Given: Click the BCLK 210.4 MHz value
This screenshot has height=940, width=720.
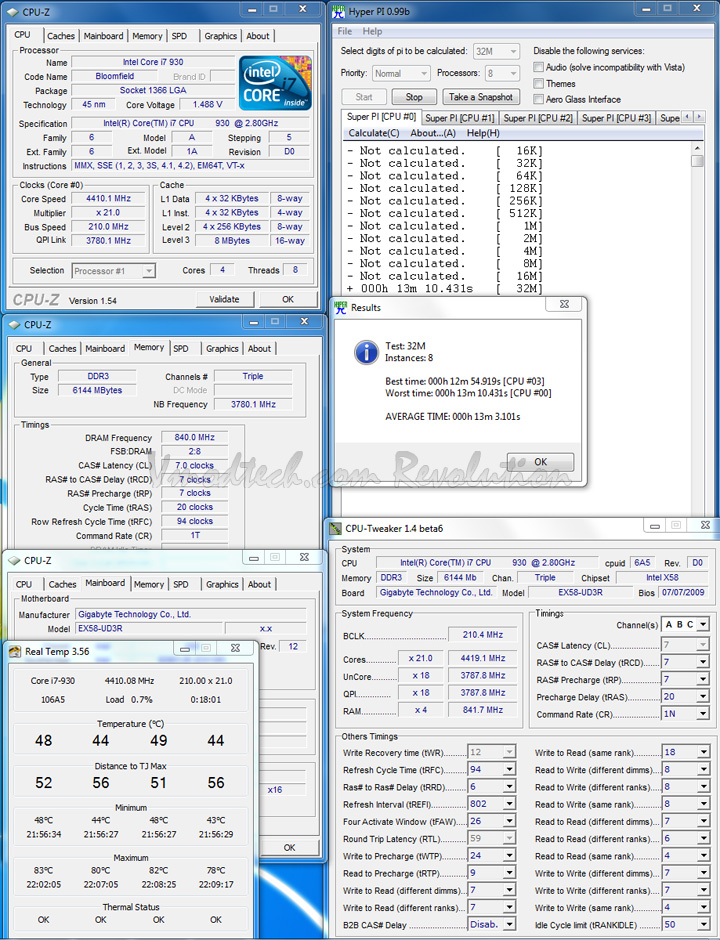Looking at the screenshot, I should pyautogui.click(x=483, y=634).
